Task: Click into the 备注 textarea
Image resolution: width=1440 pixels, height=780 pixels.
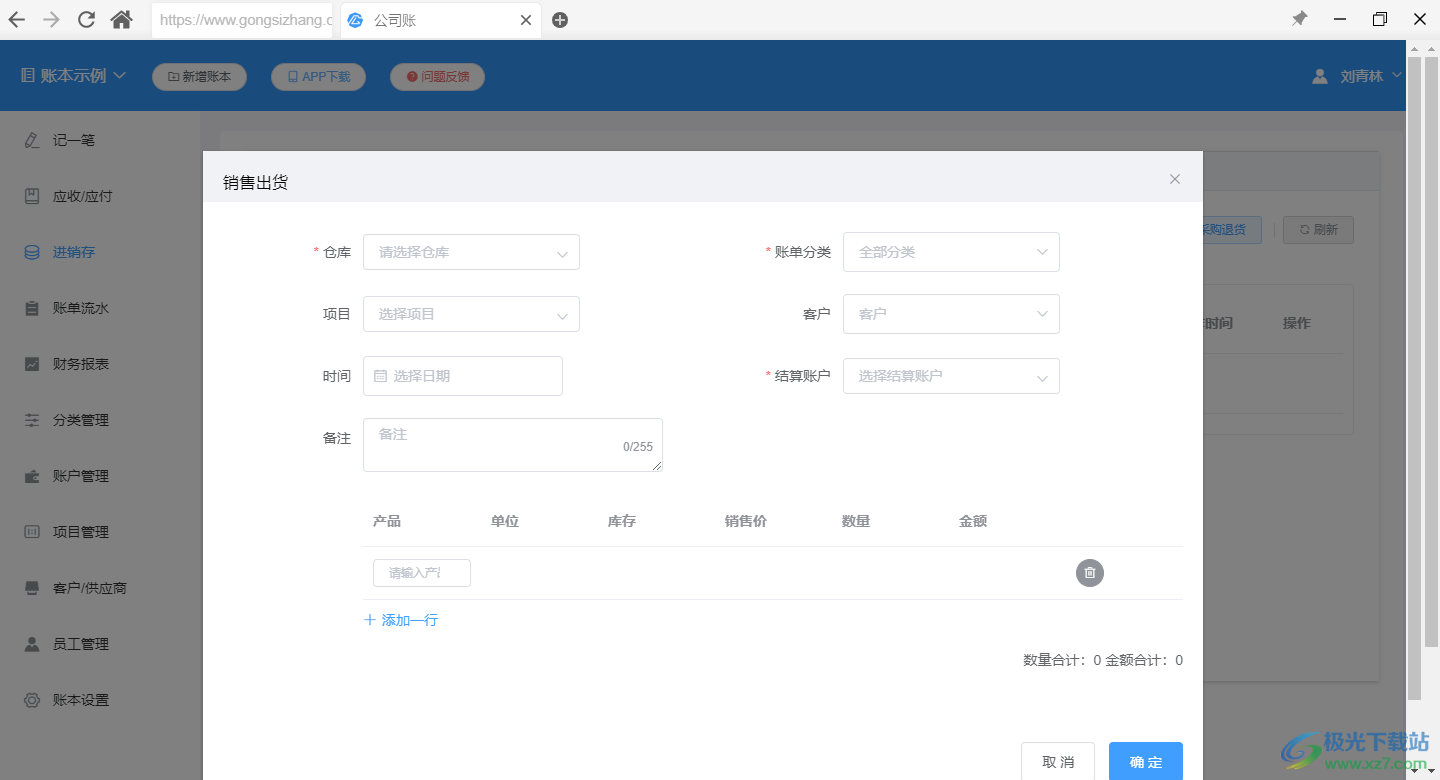Action: coord(513,445)
